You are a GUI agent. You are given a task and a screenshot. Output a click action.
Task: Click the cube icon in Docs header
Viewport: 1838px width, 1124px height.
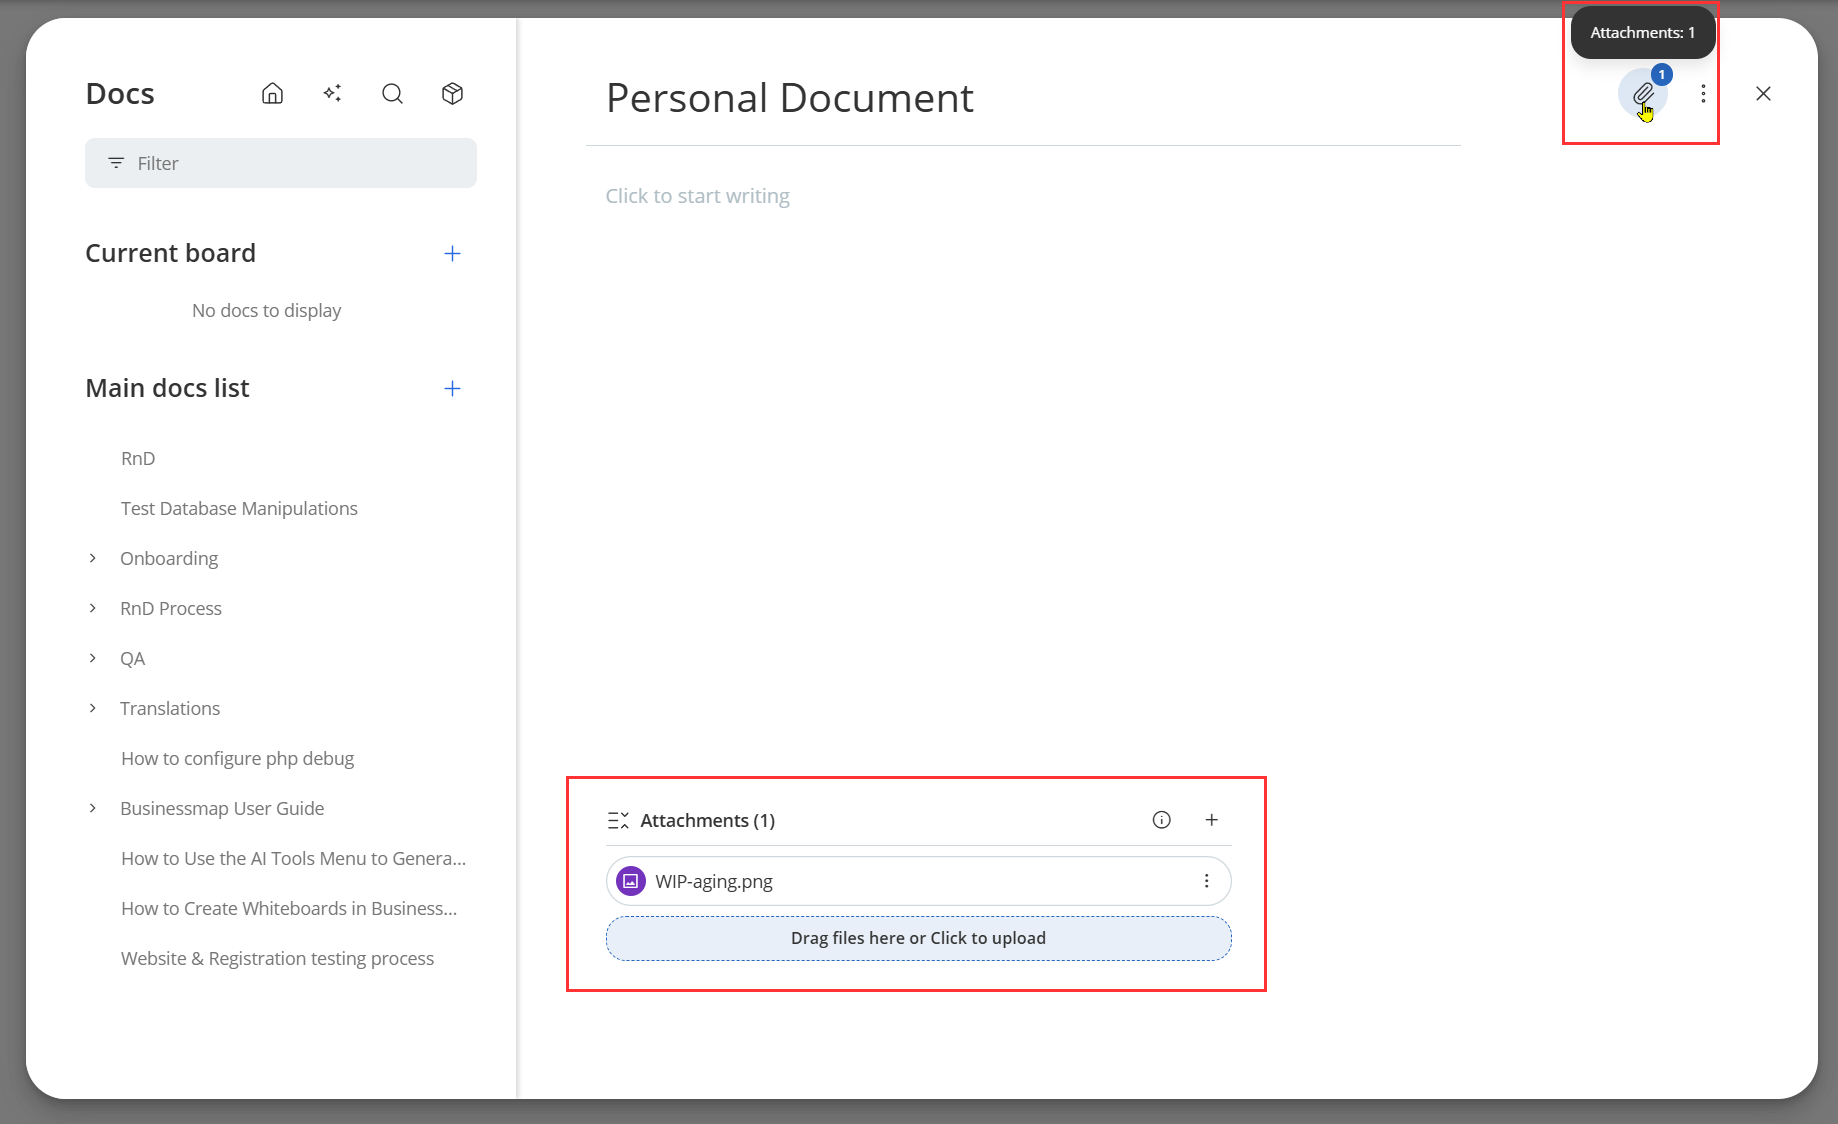[452, 94]
